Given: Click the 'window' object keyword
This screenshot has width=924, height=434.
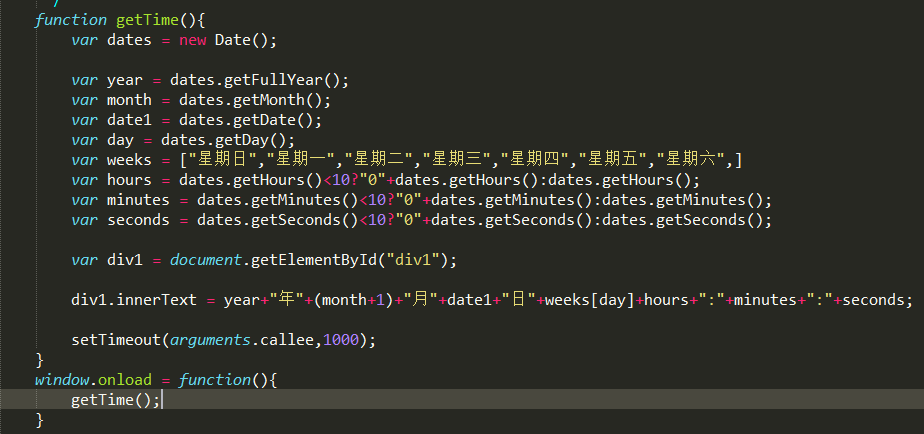Looking at the screenshot, I should [62, 380].
